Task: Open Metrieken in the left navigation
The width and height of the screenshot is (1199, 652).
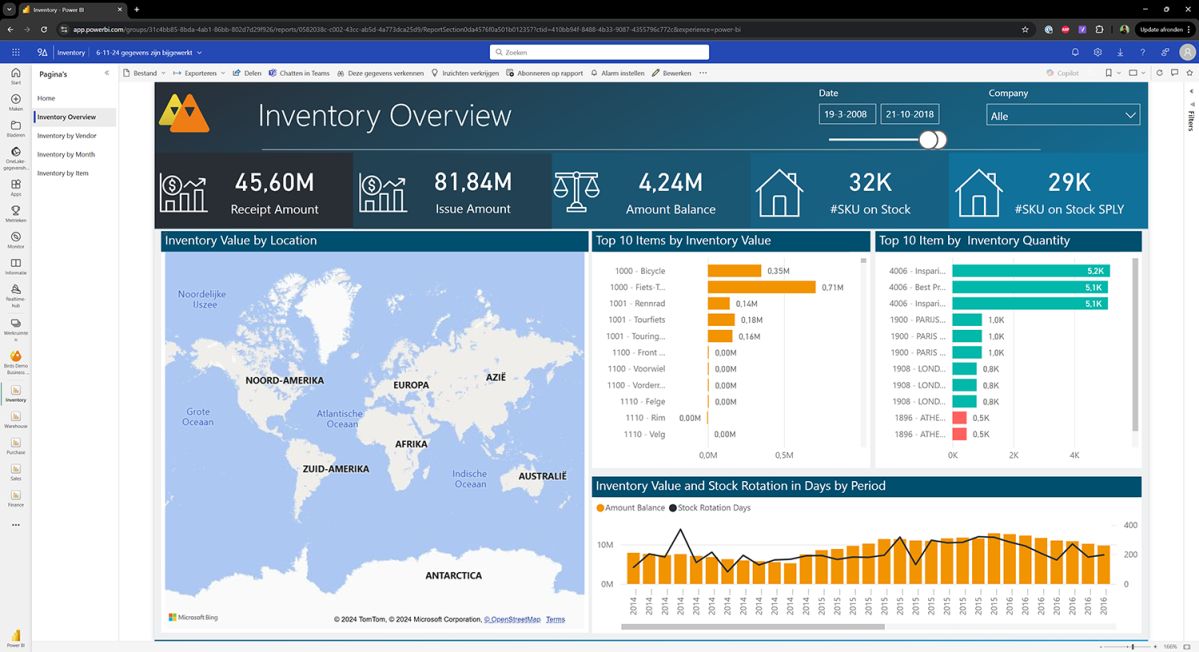Action: [15, 212]
